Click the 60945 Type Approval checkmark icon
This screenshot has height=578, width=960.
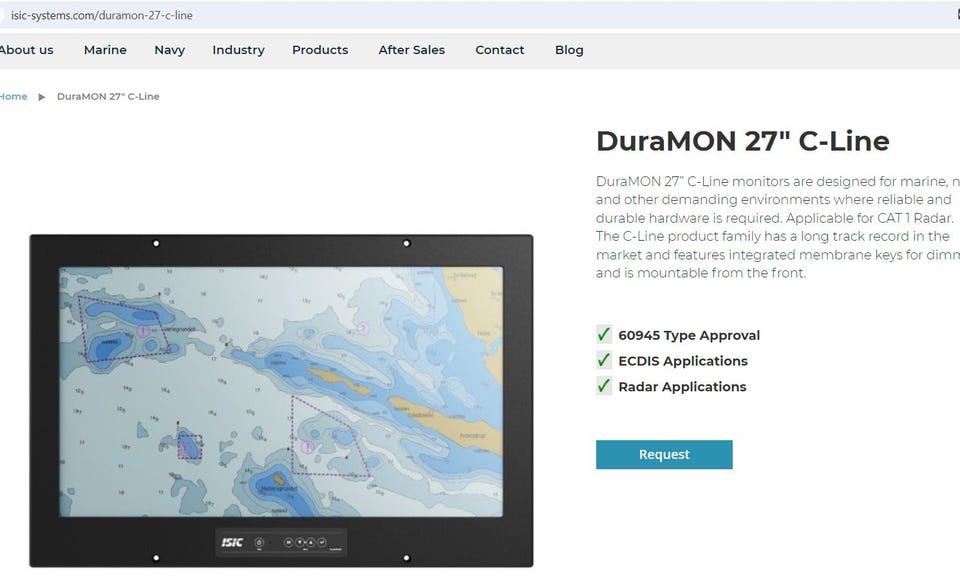[x=604, y=334]
